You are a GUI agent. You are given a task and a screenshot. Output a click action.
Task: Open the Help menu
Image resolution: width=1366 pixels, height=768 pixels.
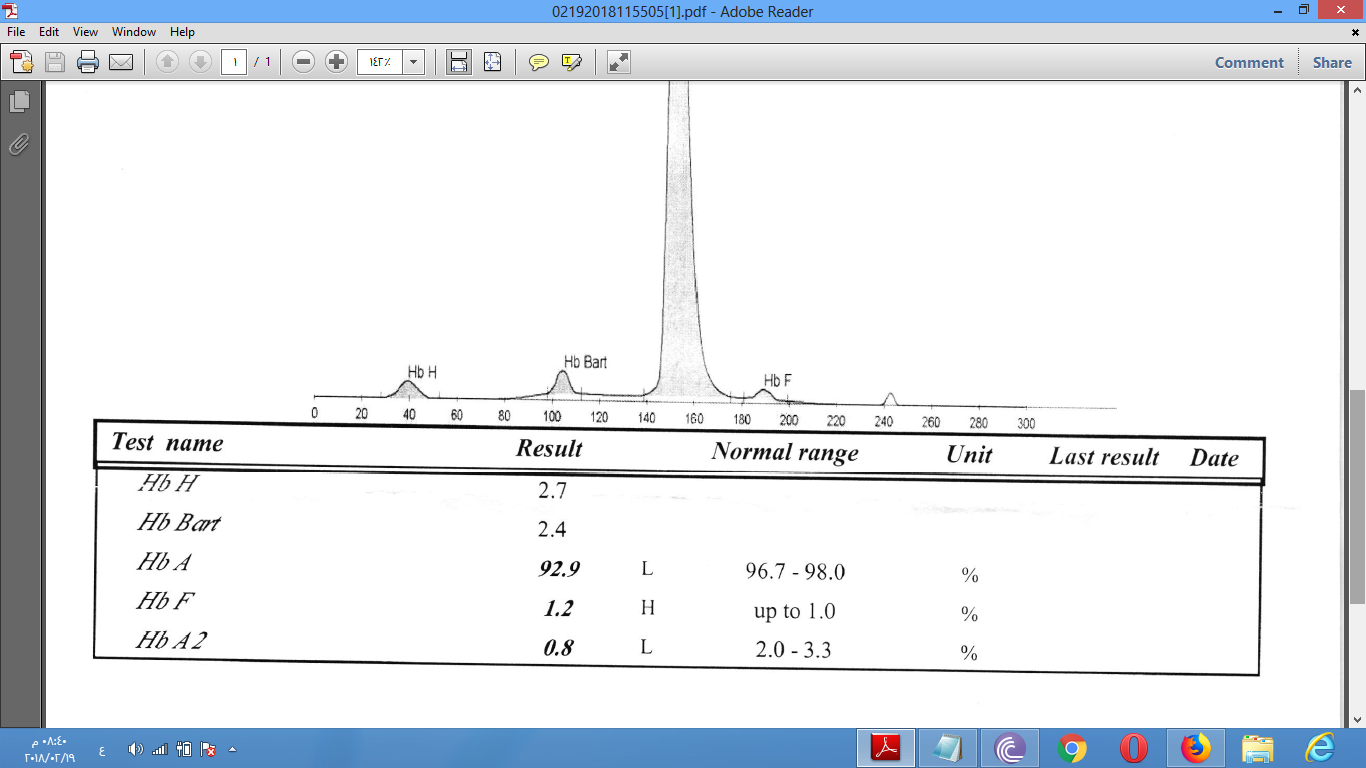click(x=182, y=32)
